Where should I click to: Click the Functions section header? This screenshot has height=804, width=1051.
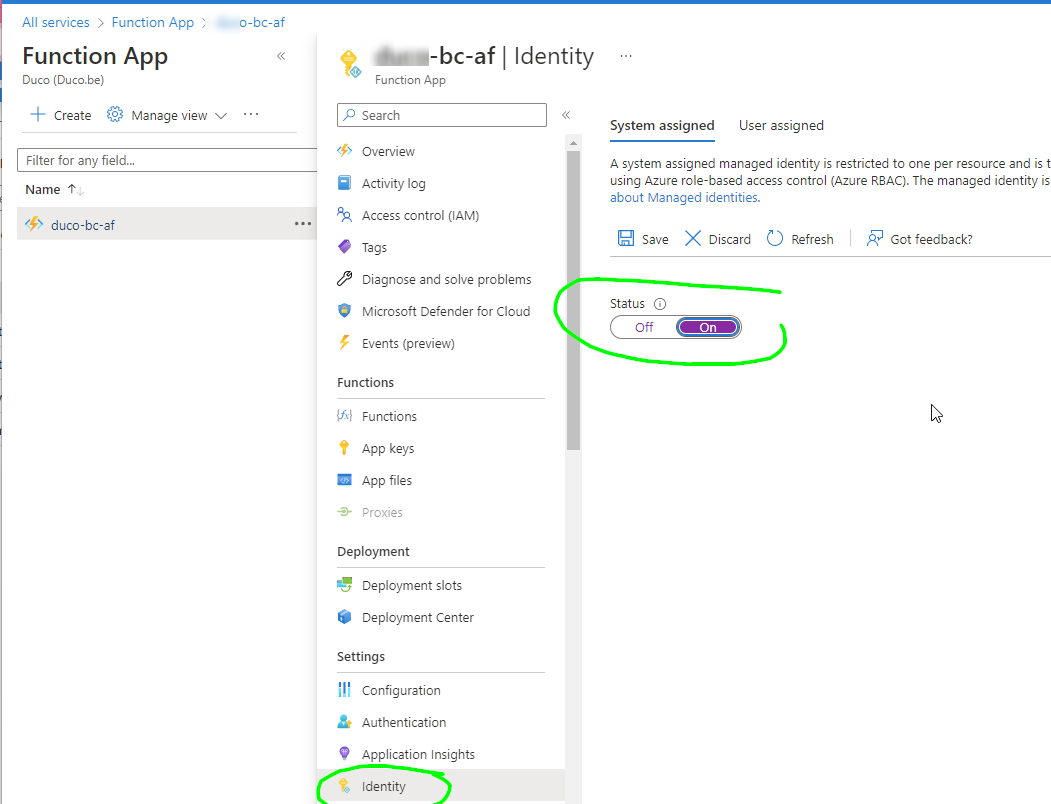click(365, 382)
